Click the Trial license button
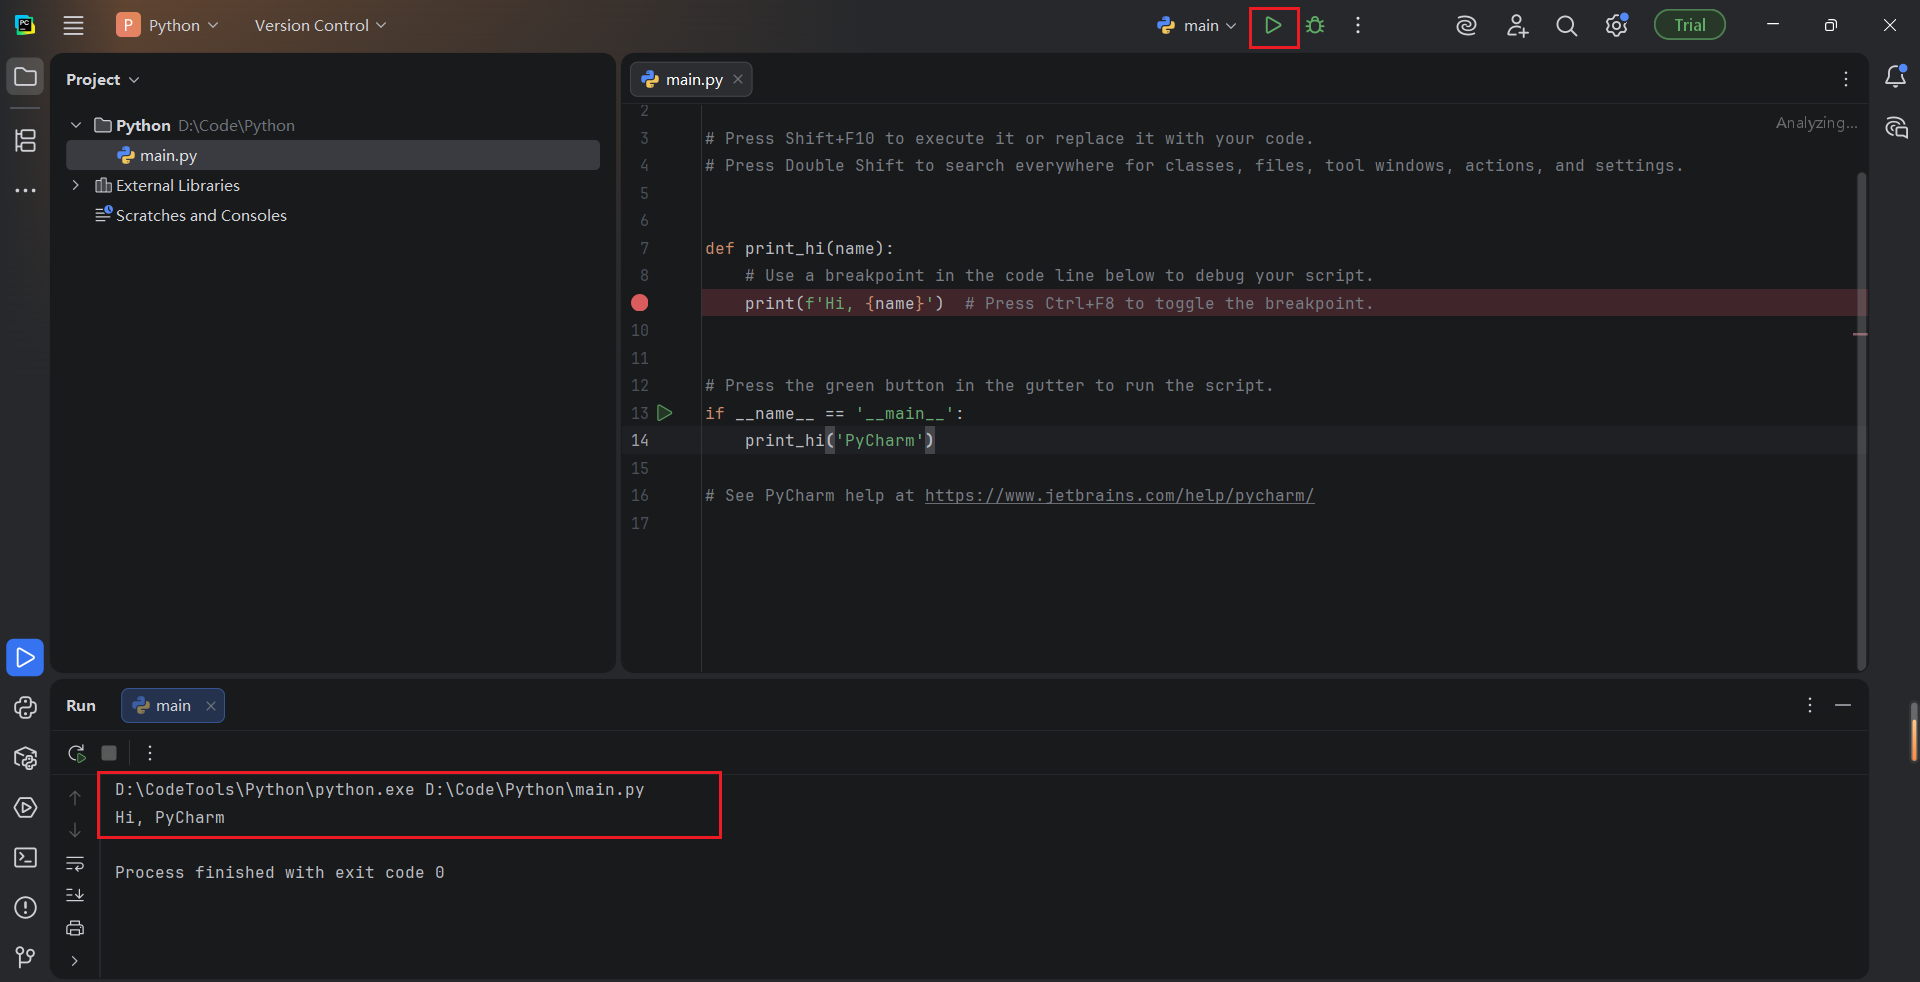This screenshot has height=982, width=1920. coord(1690,26)
